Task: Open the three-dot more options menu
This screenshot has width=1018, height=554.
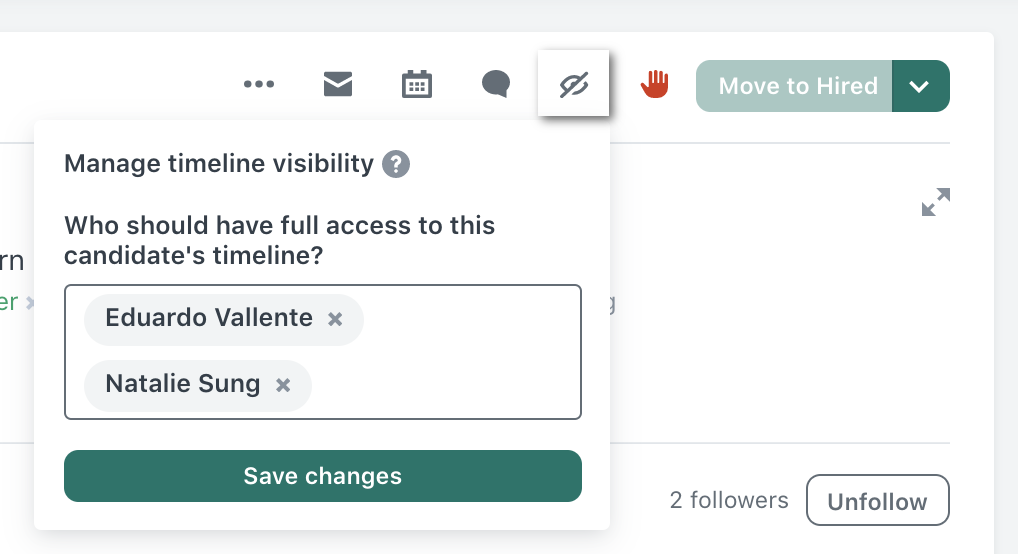Action: (258, 84)
